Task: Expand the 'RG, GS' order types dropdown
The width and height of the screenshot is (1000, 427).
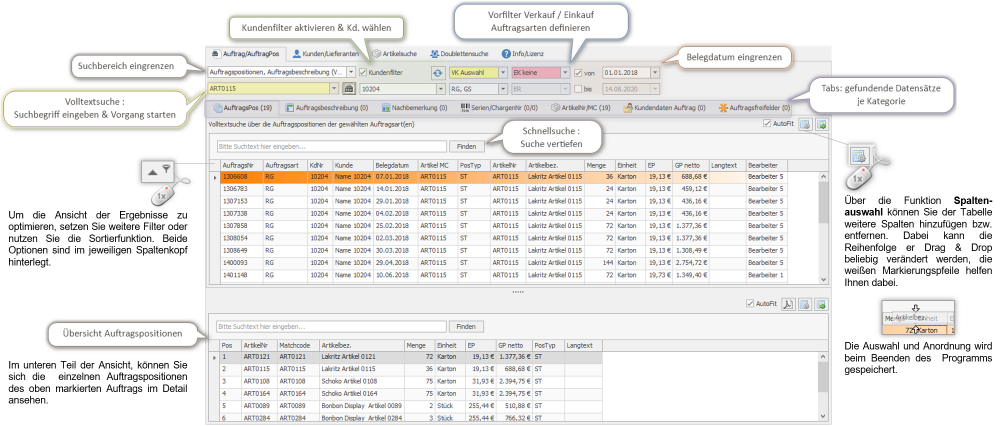Action: click(x=503, y=89)
